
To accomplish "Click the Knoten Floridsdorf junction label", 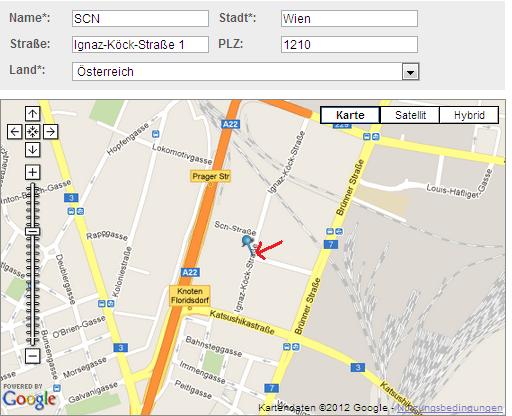I will click(190, 295).
